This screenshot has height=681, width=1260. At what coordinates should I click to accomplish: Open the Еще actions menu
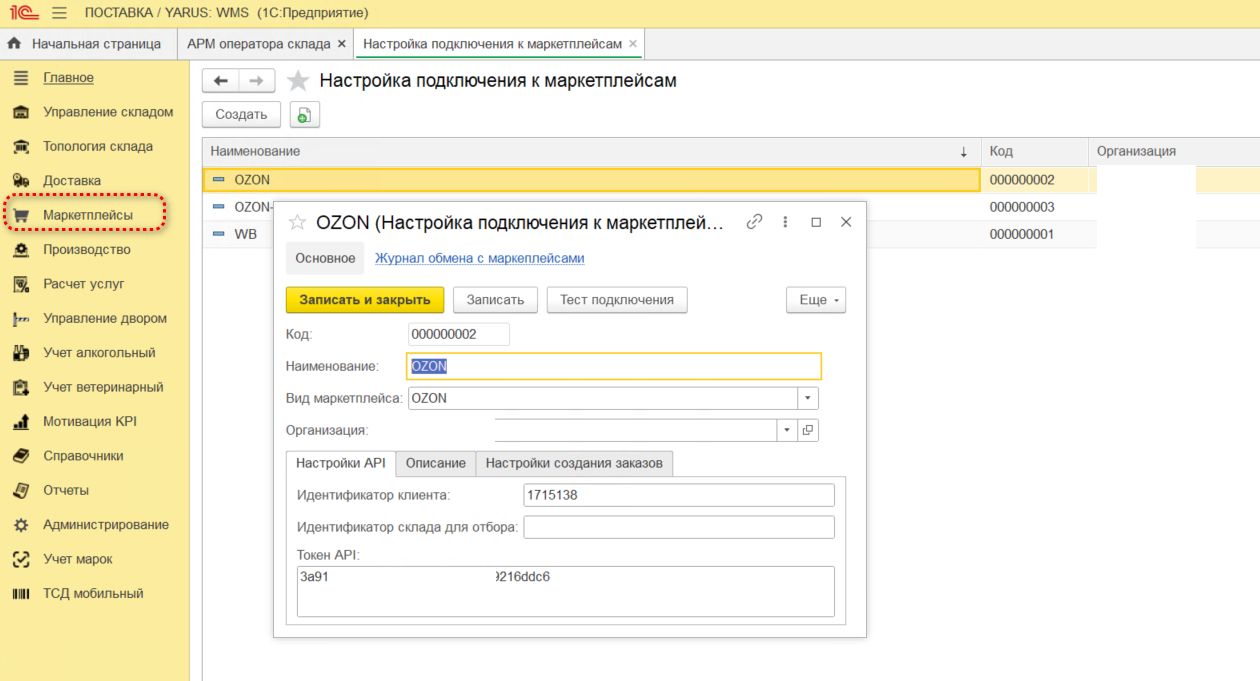[816, 298]
